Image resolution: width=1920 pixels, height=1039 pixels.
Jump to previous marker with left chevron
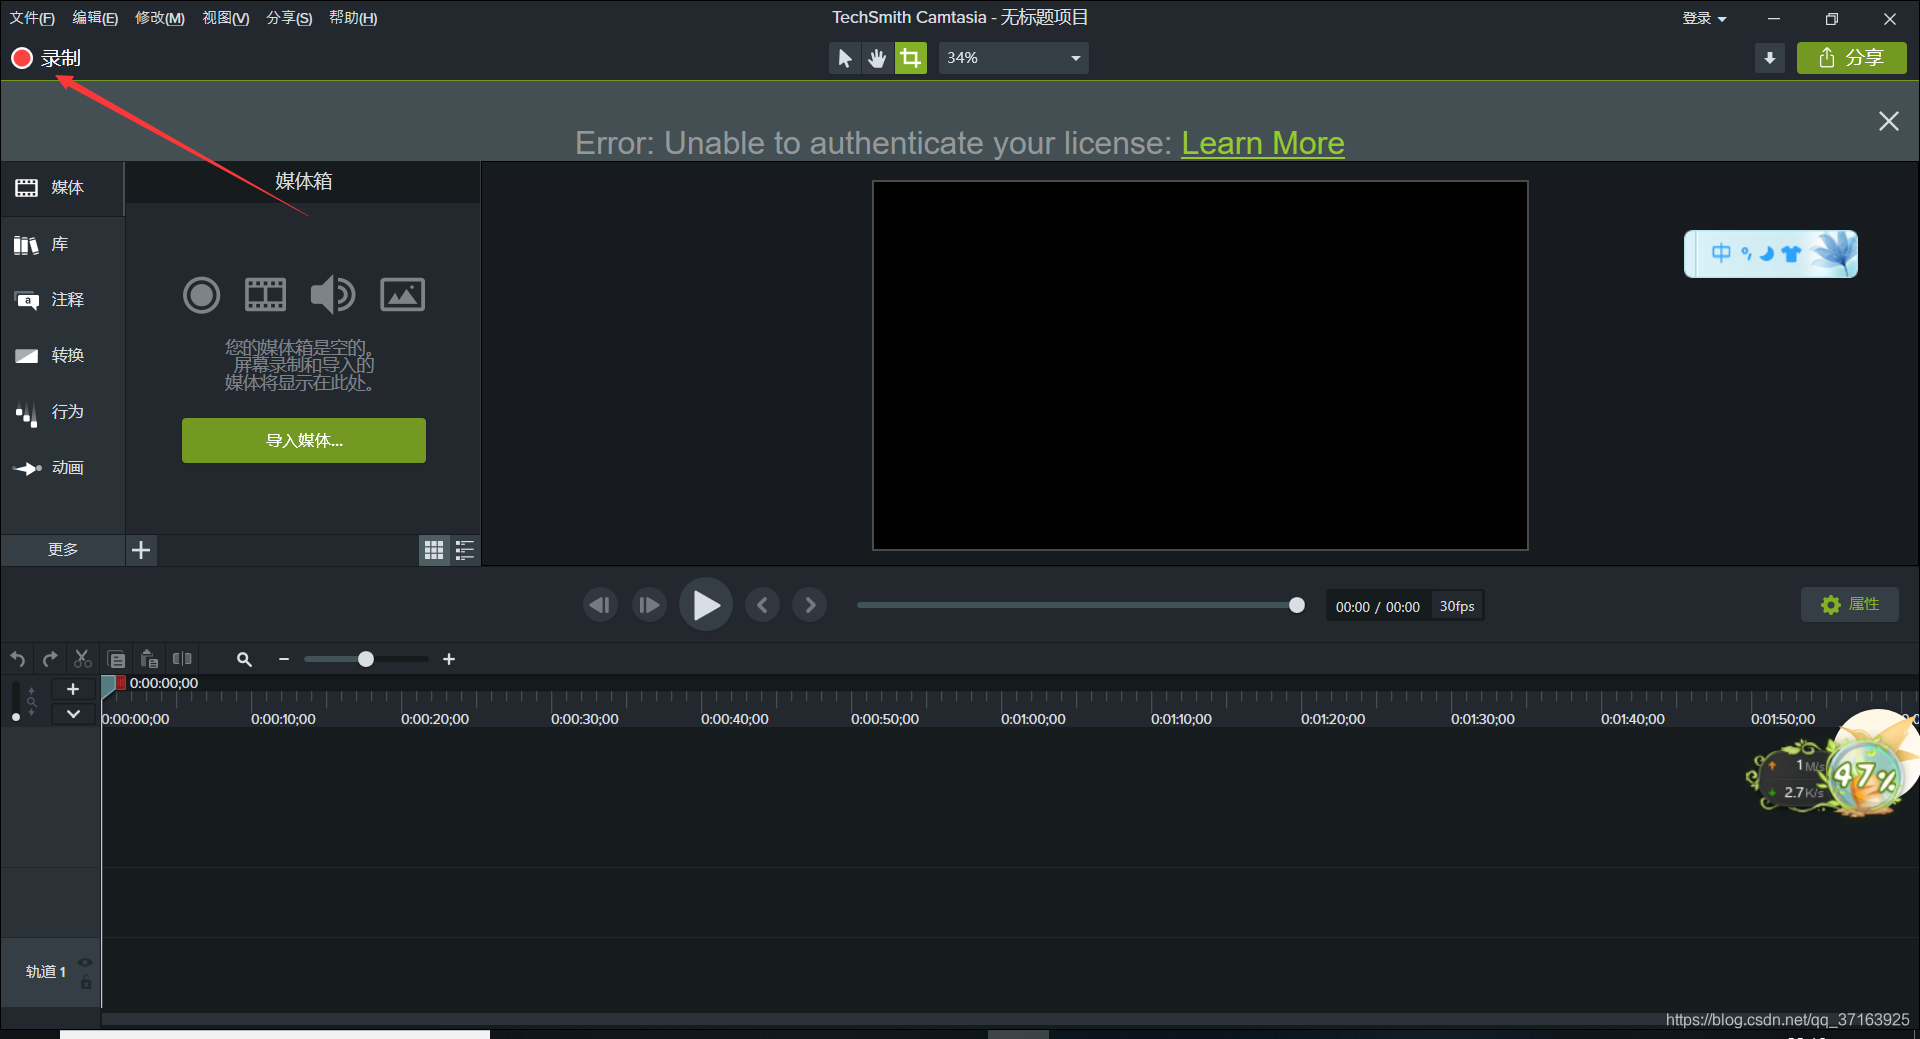[x=762, y=605]
